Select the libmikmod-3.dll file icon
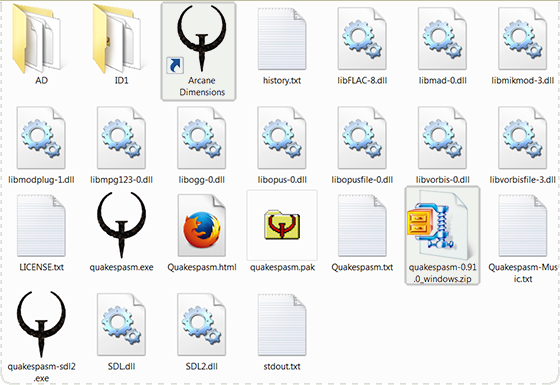 pyautogui.click(x=522, y=39)
